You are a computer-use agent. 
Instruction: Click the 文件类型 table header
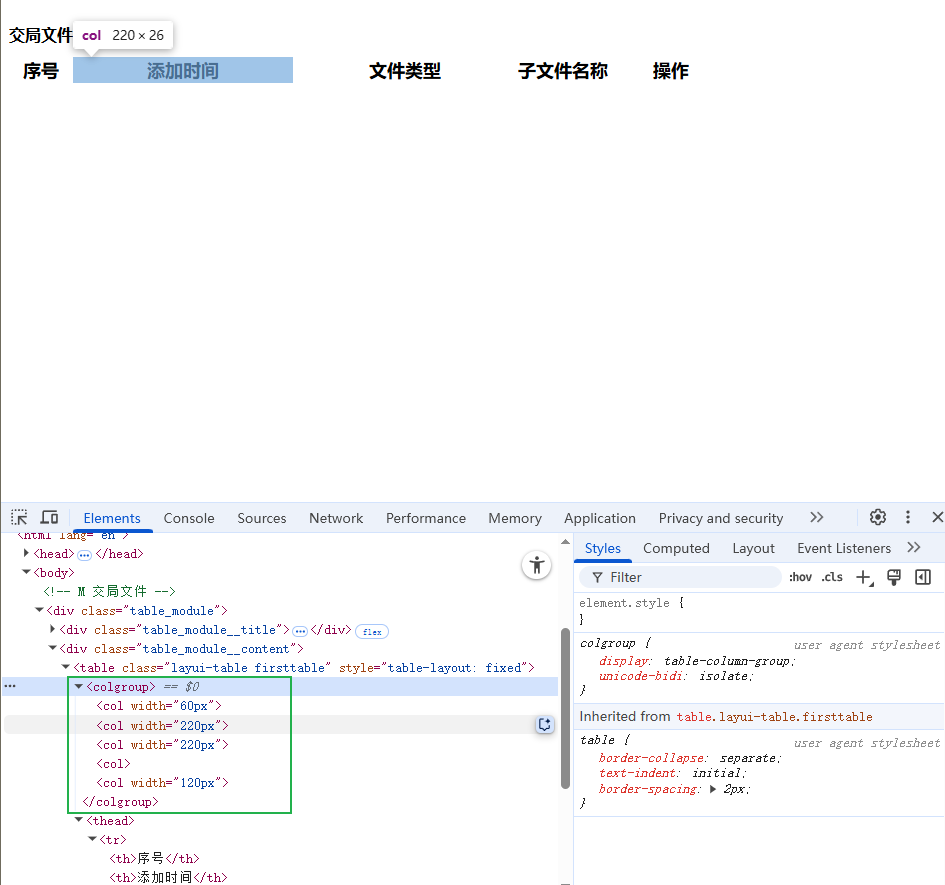(404, 71)
